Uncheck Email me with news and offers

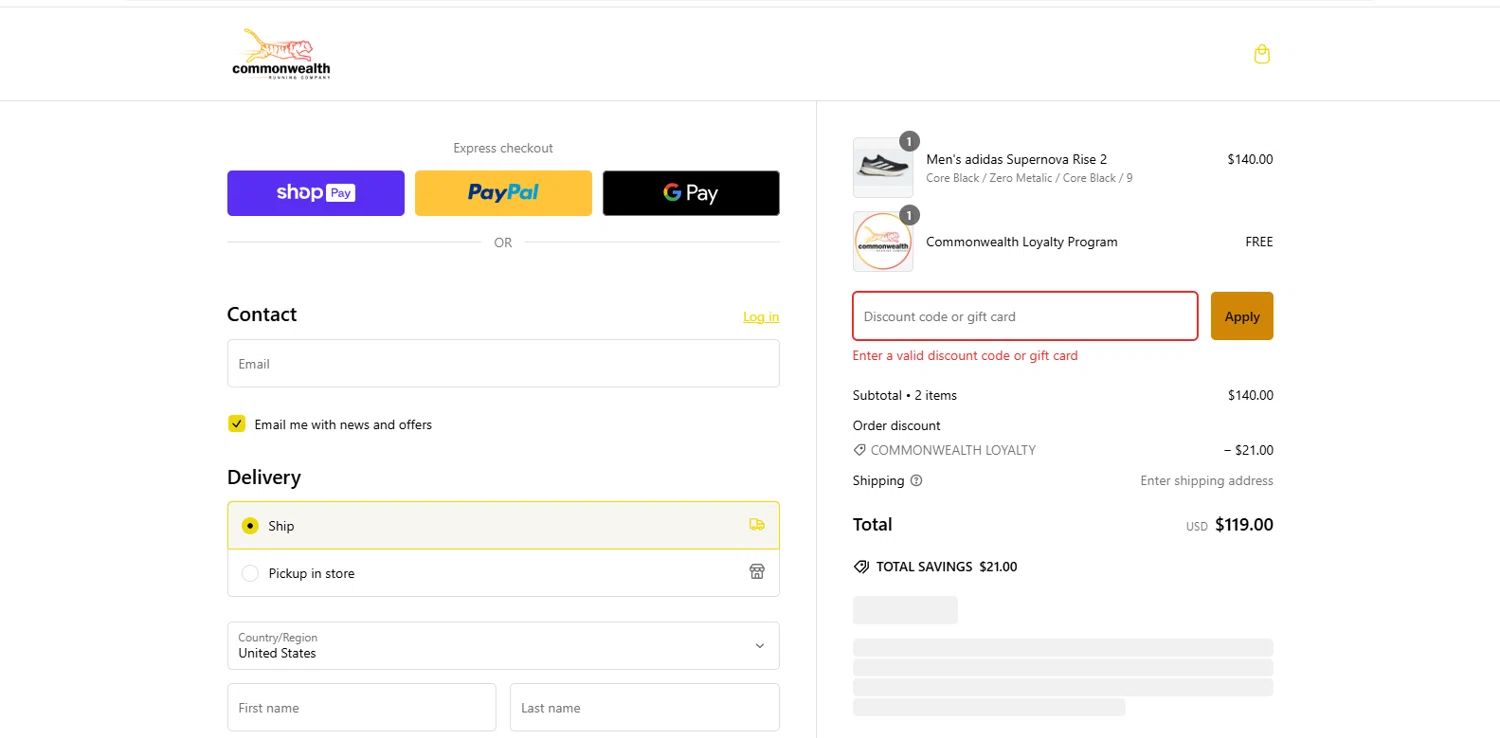236,424
